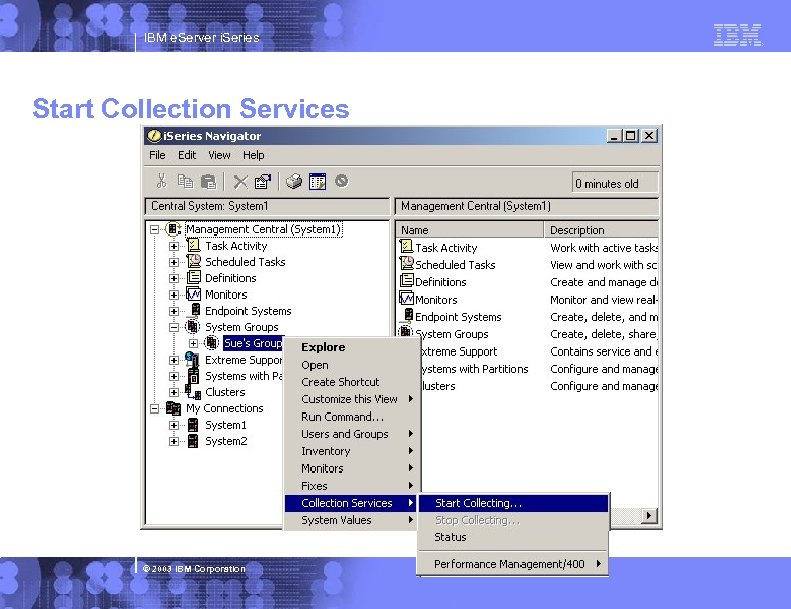Open the File menu
This screenshot has width=791, height=609.
pyautogui.click(x=157, y=155)
